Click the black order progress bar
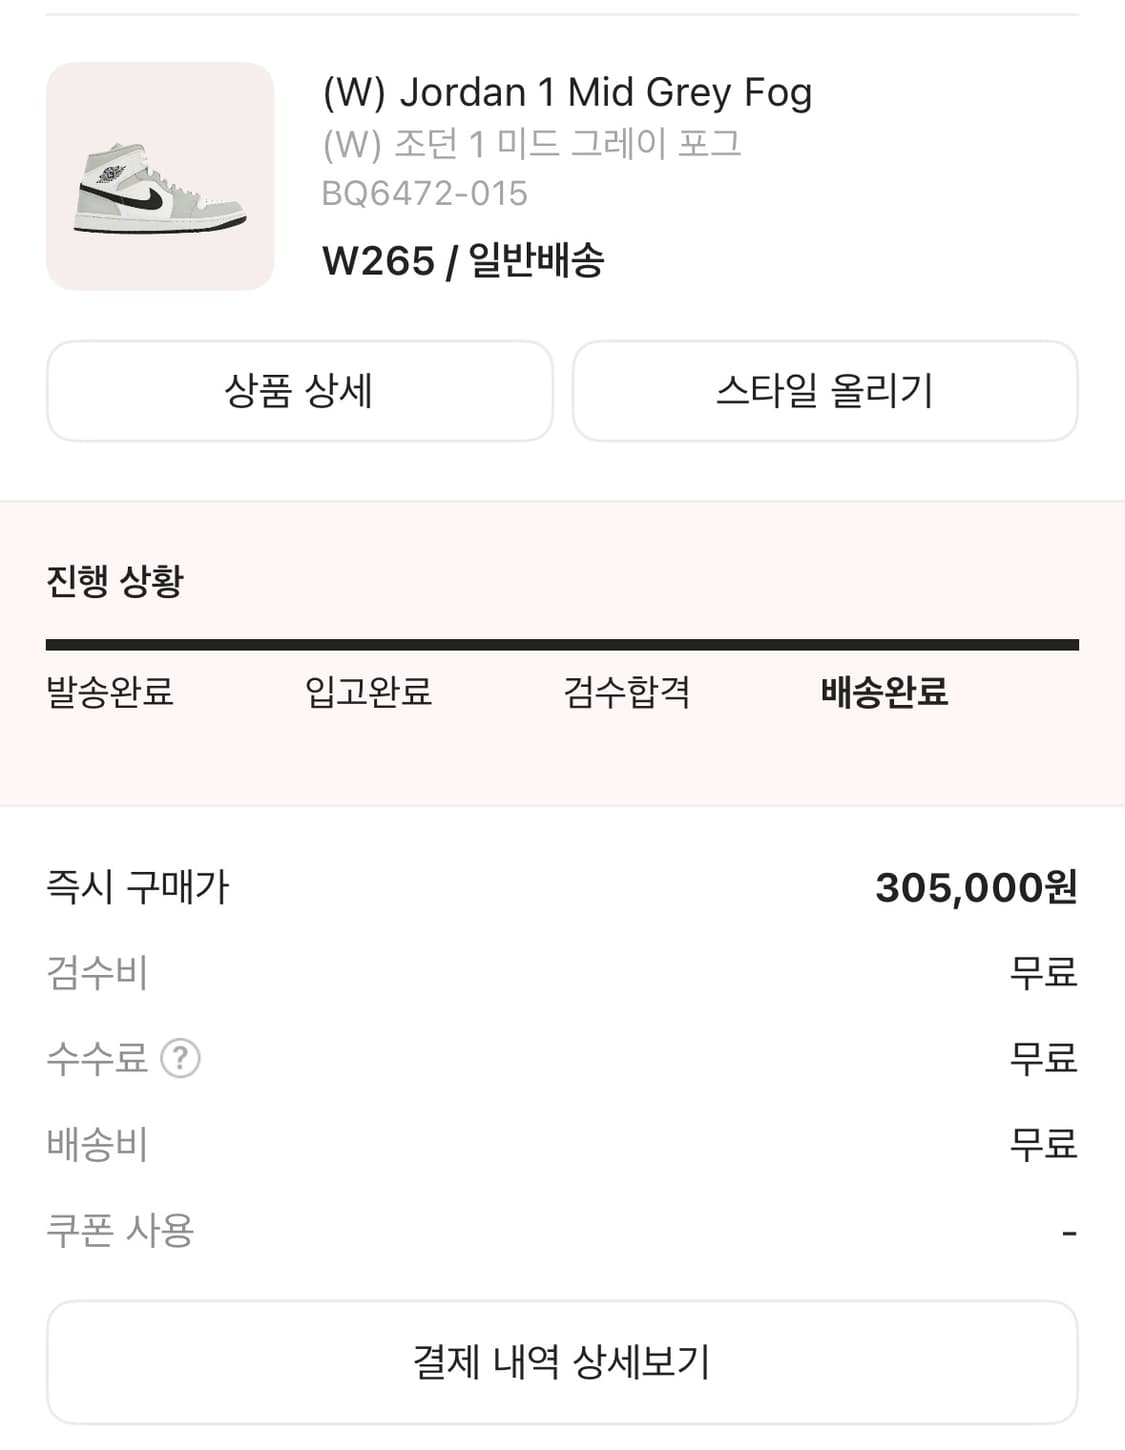The image size is (1125, 1450). click(562, 645)
